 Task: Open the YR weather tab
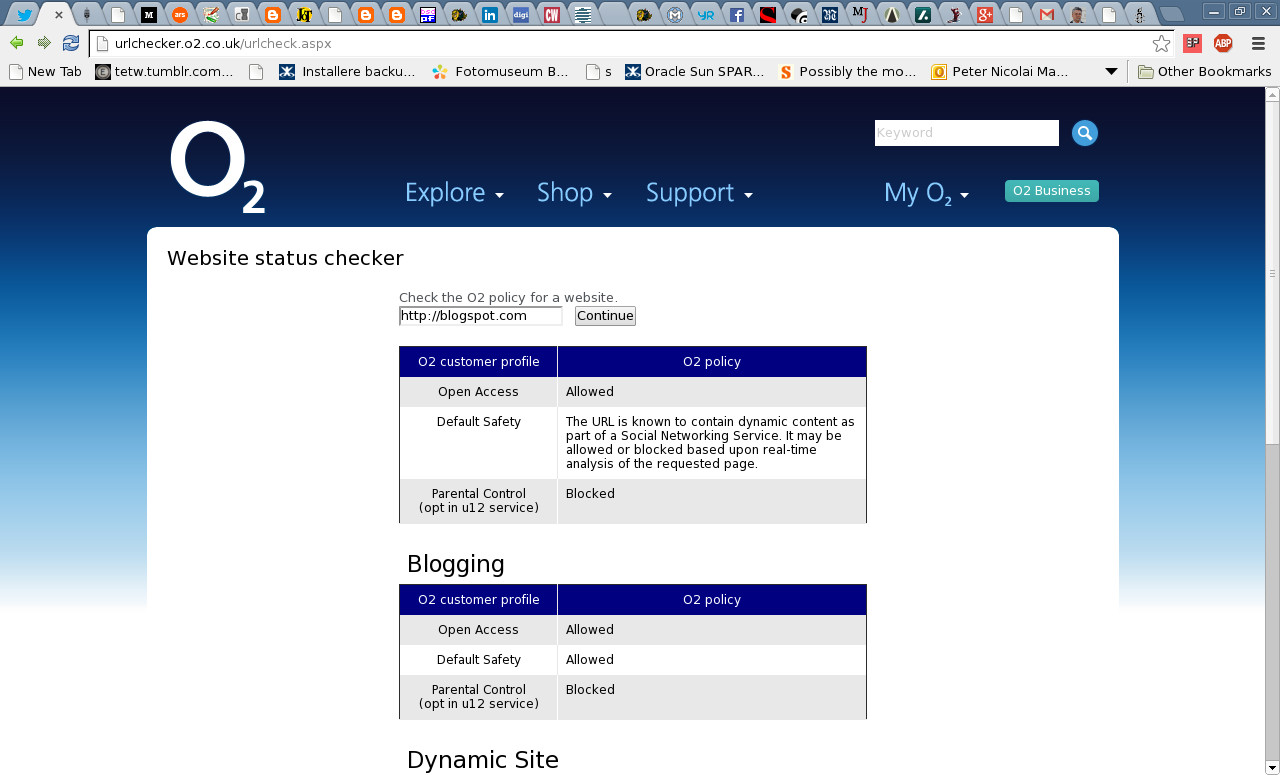coord(706,15)
